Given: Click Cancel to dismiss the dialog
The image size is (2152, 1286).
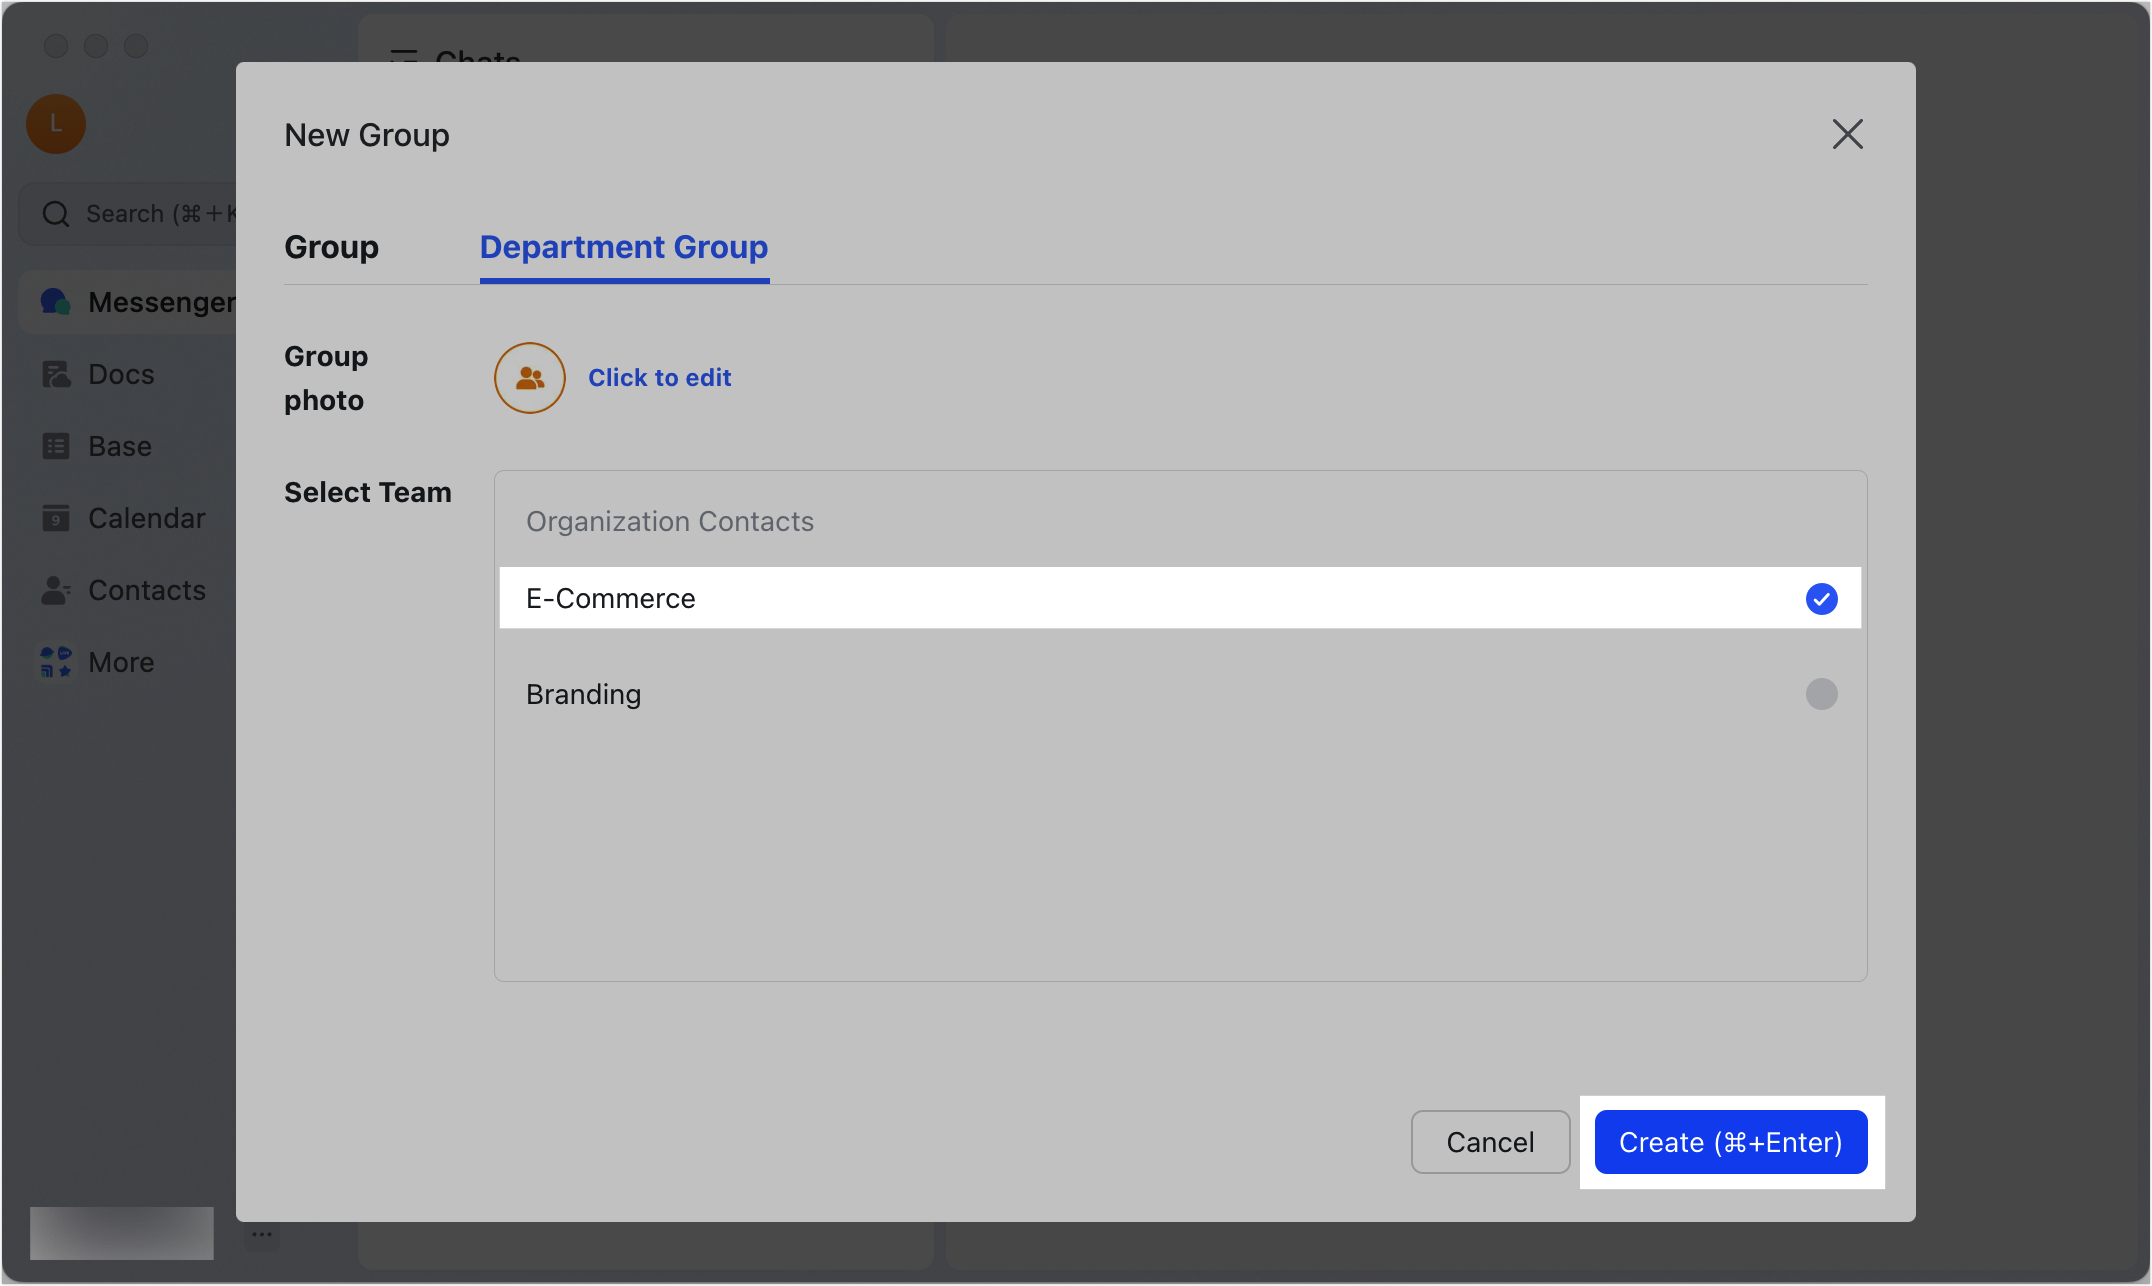Looking at the screenshot, I should point(1490,1141).
